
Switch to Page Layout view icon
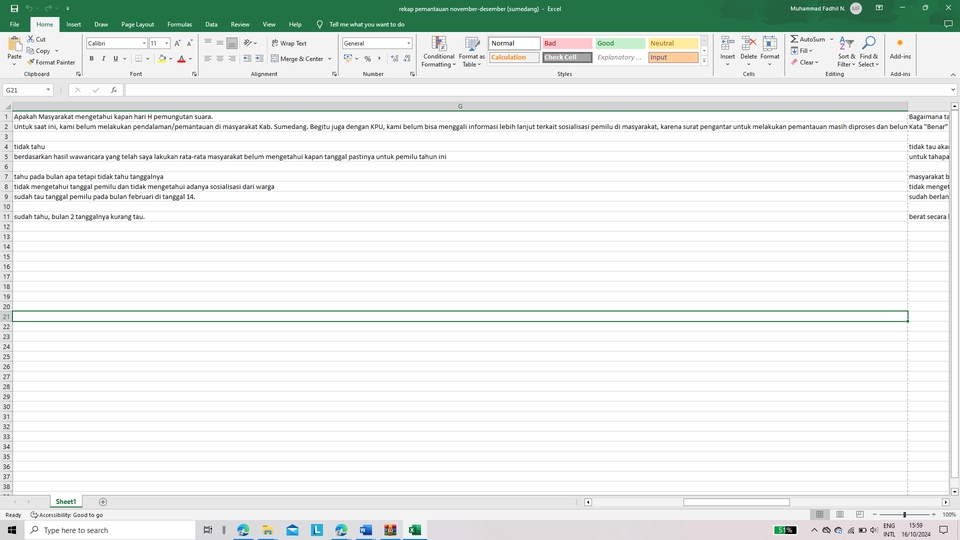click(x=839, y=514)
